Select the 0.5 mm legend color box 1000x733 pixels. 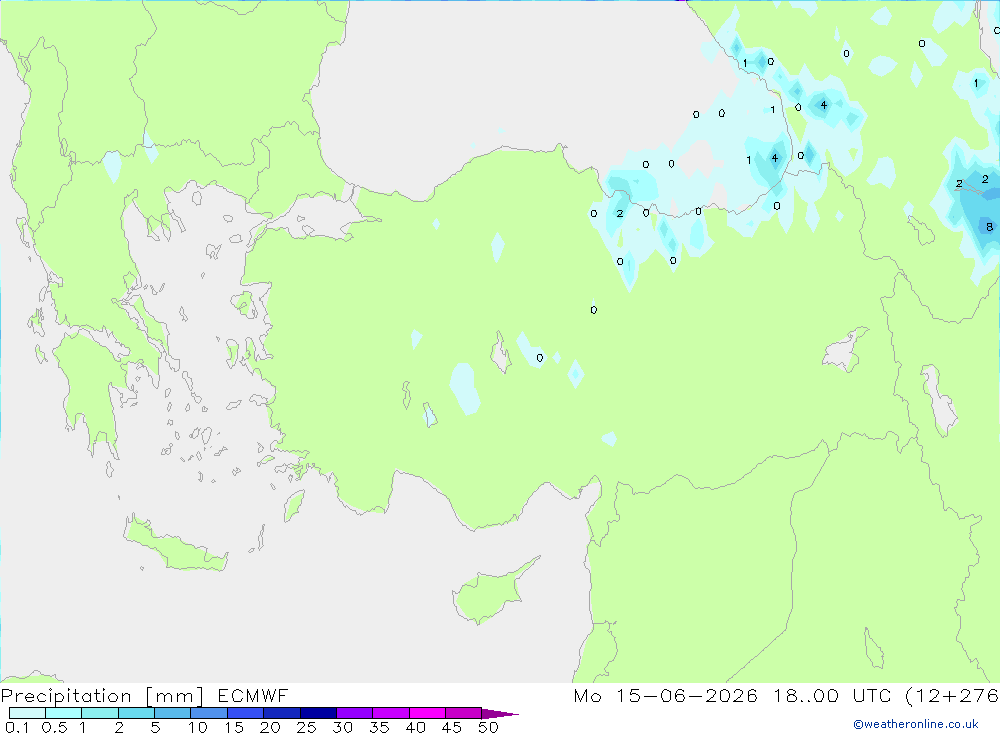pos(64,713)
